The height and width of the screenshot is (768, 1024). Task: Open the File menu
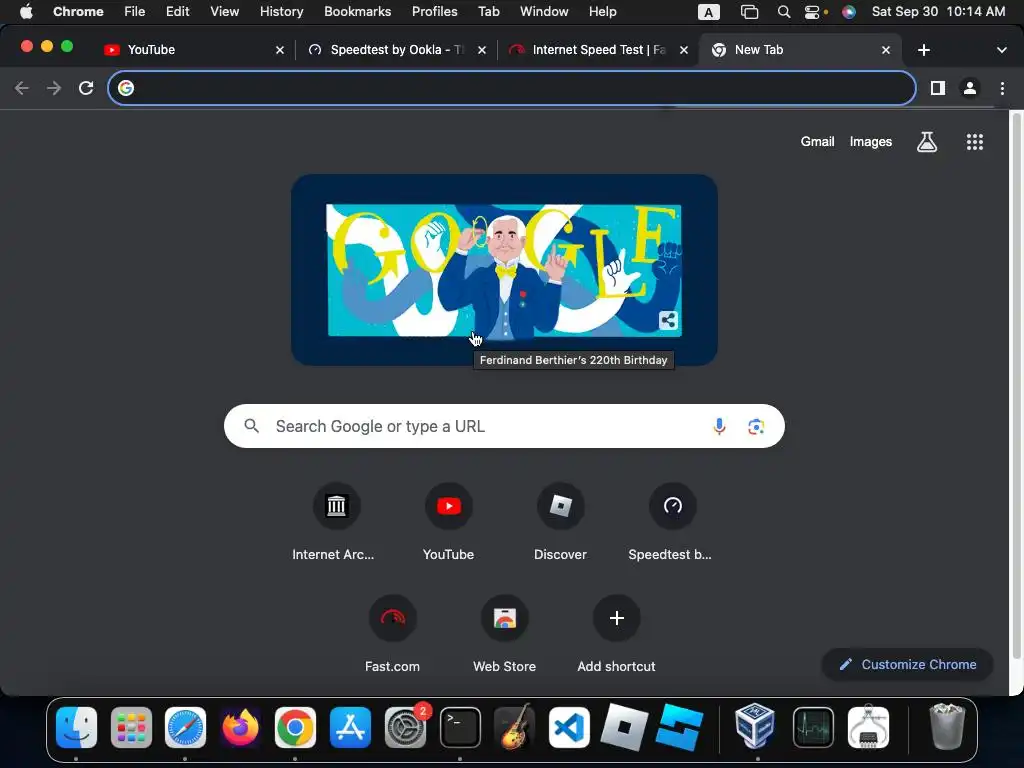[x=135, y=12]
